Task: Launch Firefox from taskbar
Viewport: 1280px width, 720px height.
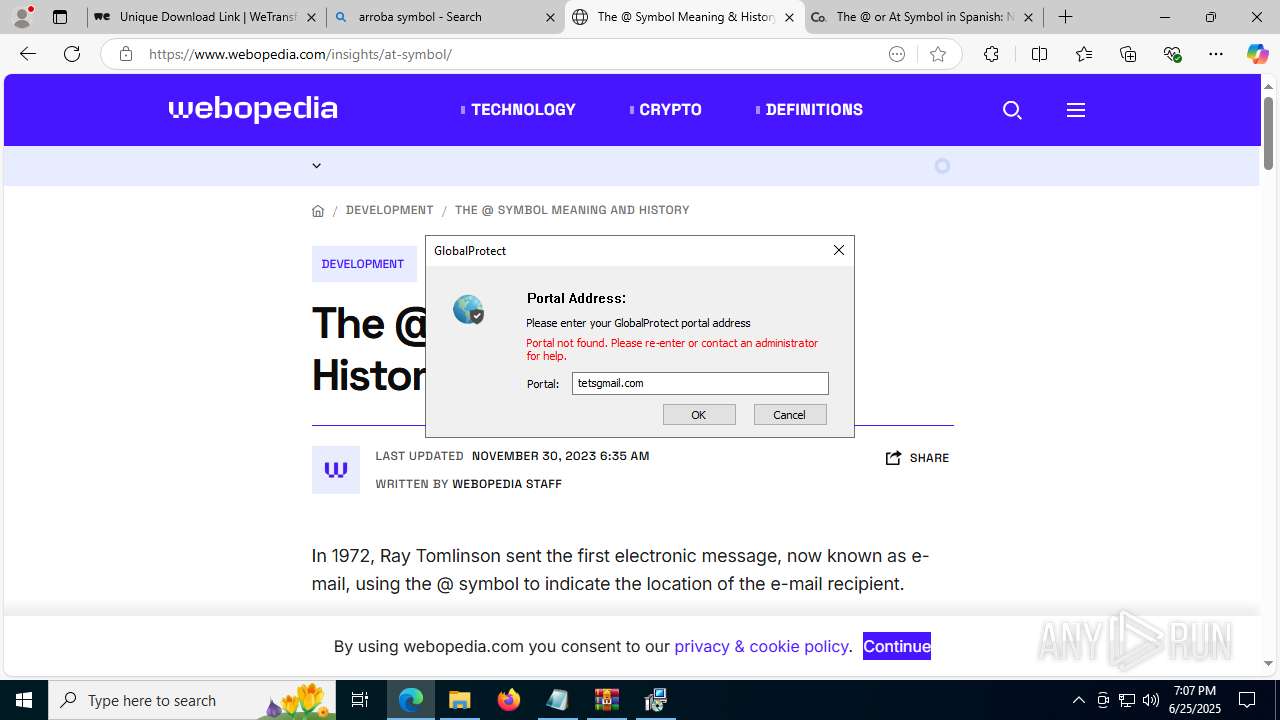Action: [509, 700]
